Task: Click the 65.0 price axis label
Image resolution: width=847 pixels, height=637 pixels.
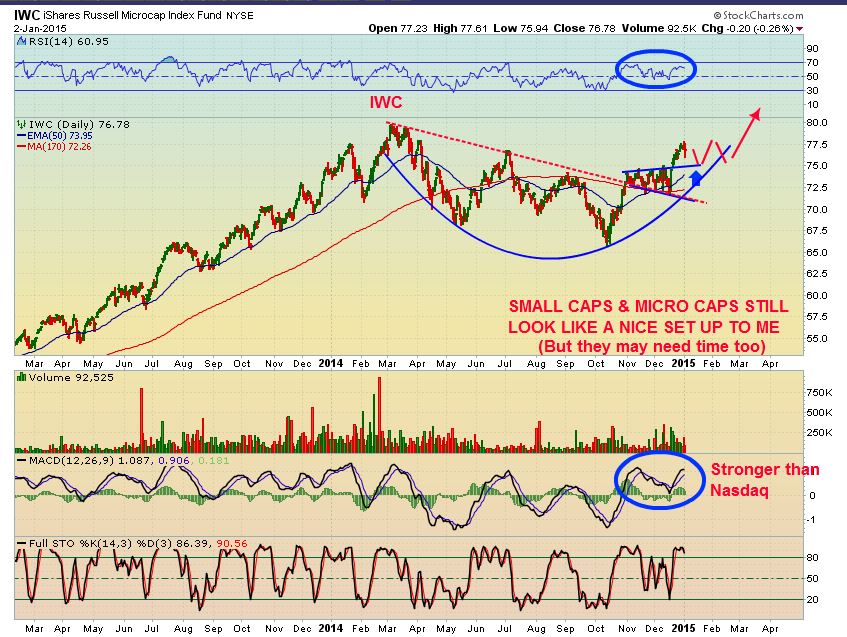Action: [817, 252]
